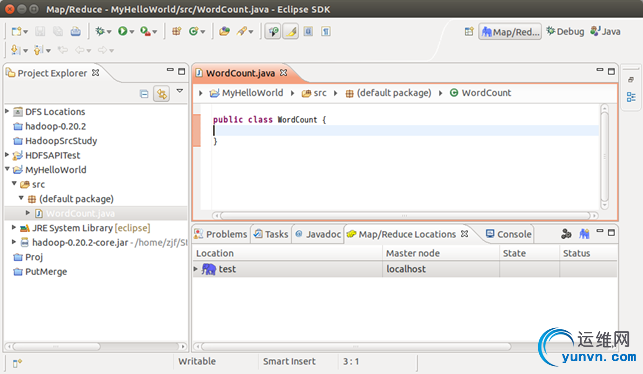Expand the HDFSAPITest project
Screen dimensions: 643x374
tap(7, 155)
